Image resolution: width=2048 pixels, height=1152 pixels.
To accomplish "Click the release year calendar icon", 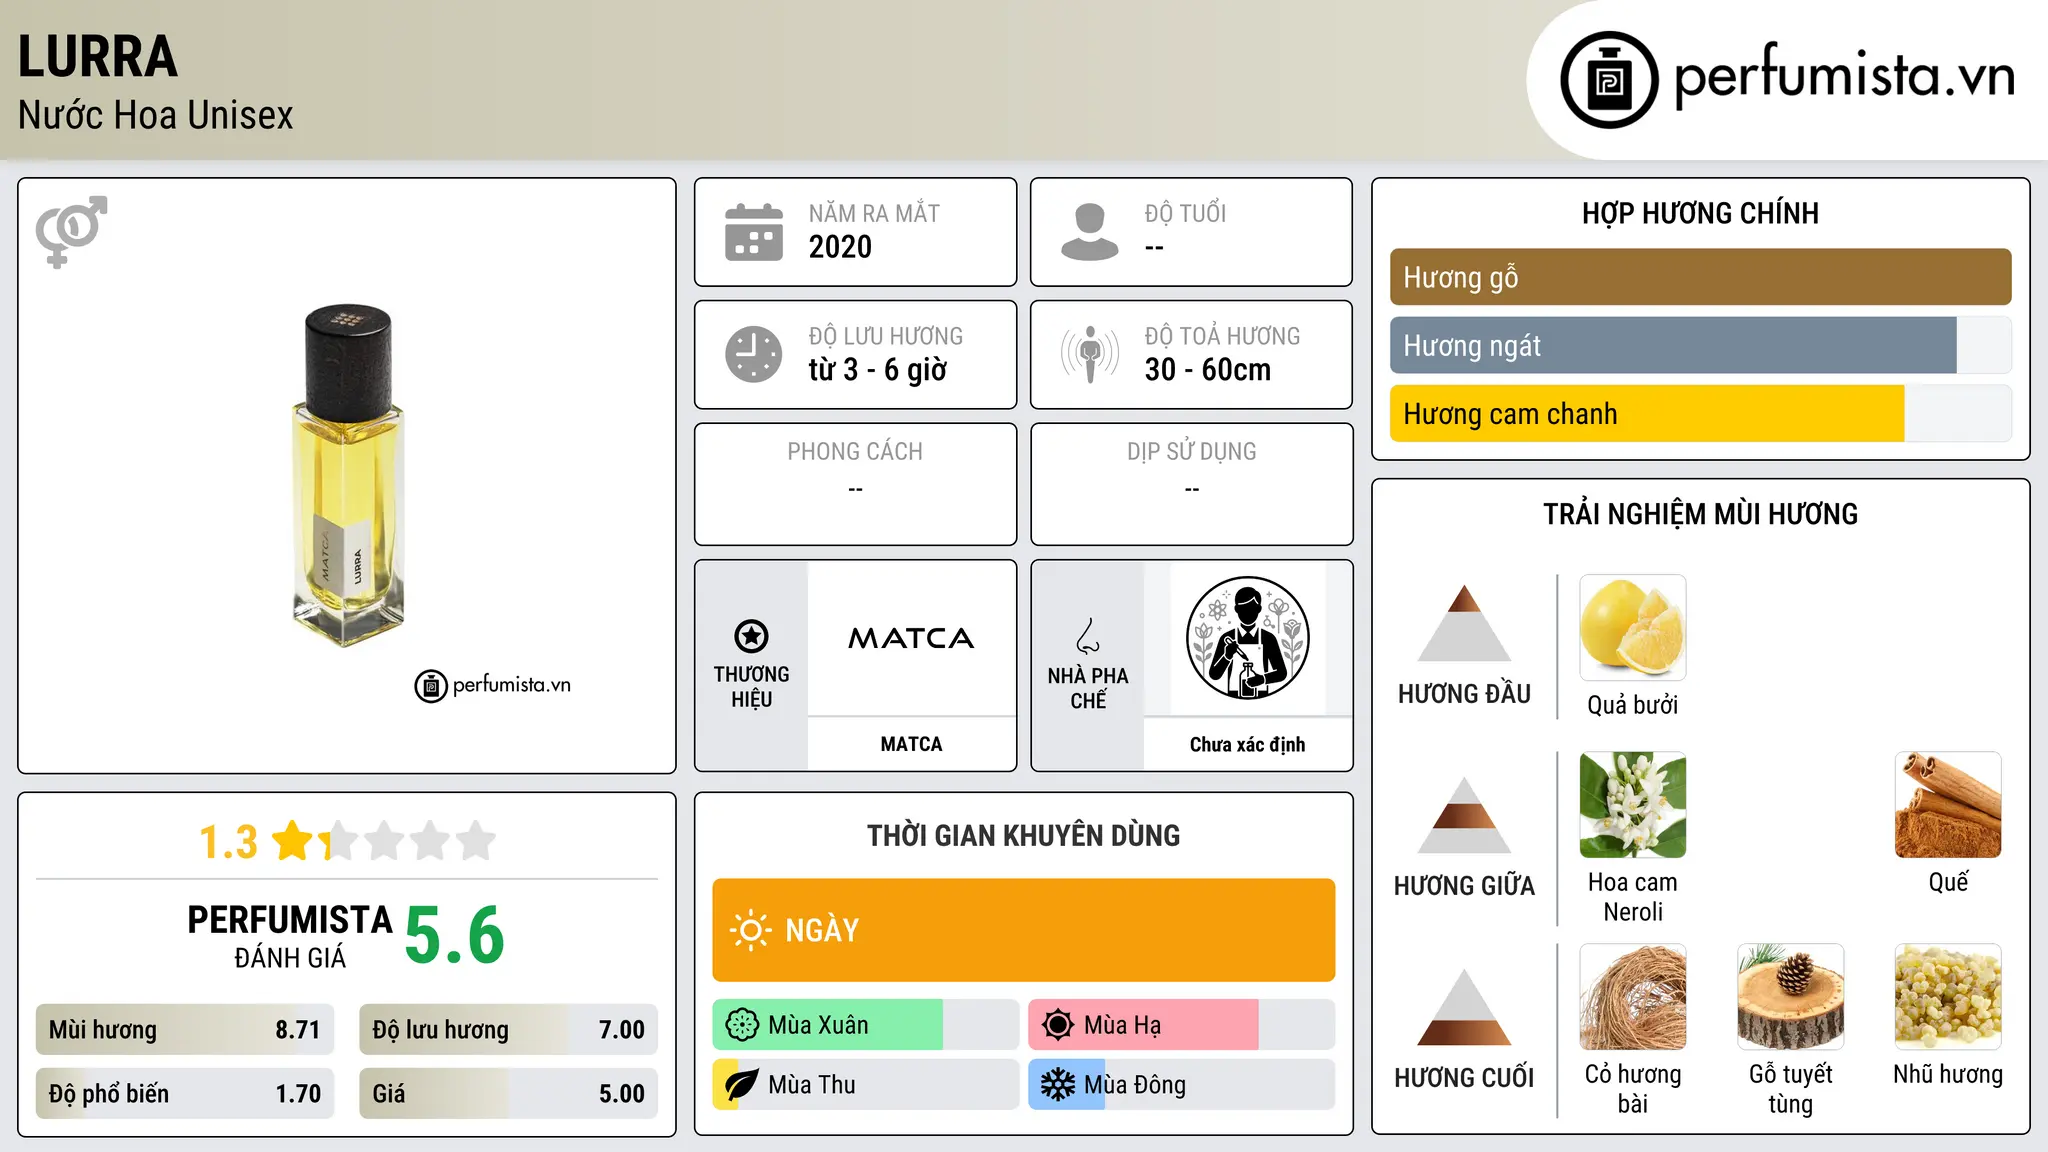I will (x=754, y=232).
